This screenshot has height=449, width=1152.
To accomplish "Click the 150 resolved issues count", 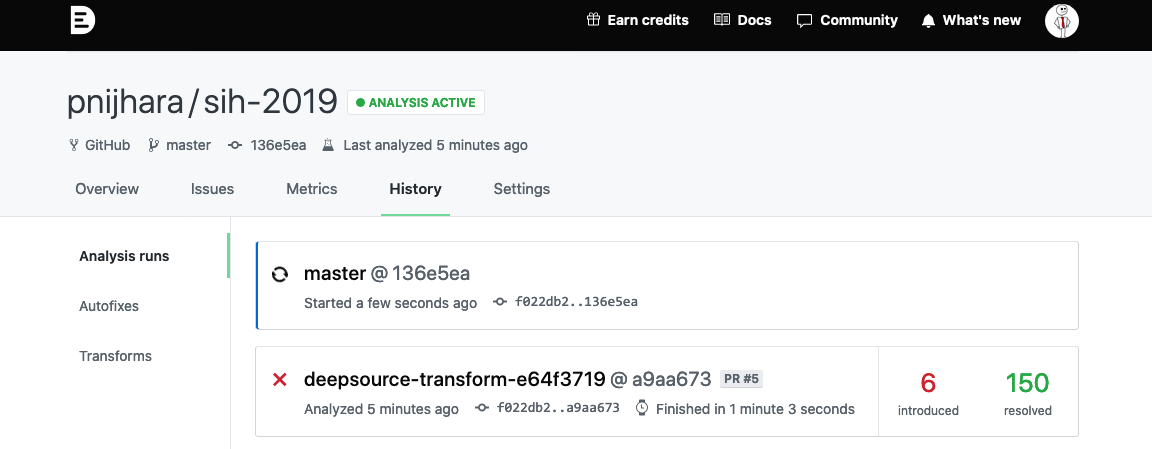I will coord(1027,383).
